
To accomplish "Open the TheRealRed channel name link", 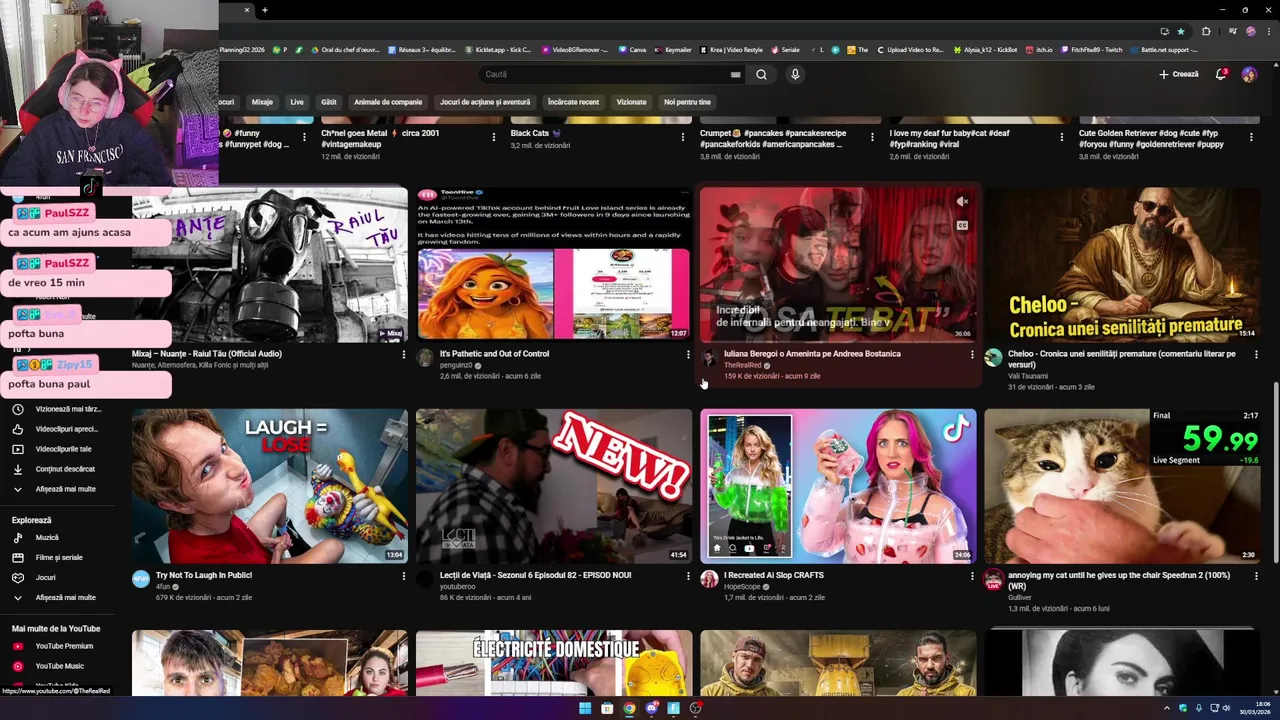I will pyautogui.click(x=743, y=365).
